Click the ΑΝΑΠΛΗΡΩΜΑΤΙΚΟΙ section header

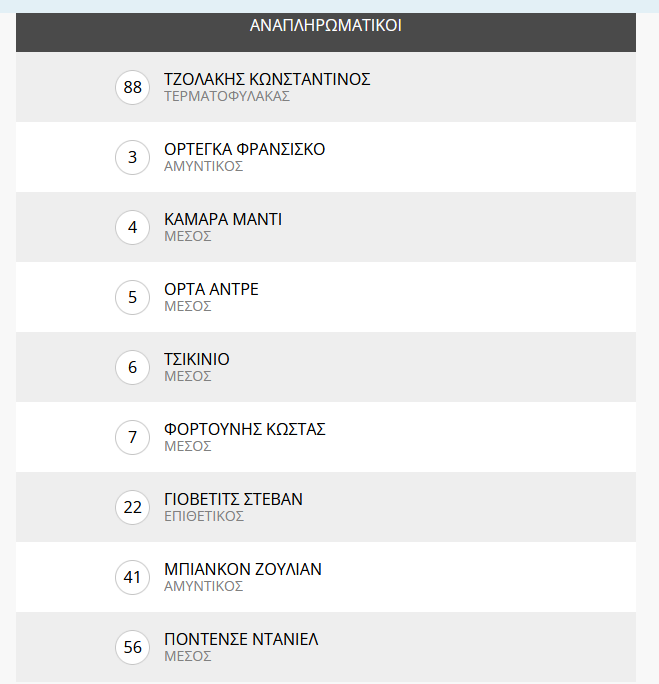point(326,26)
